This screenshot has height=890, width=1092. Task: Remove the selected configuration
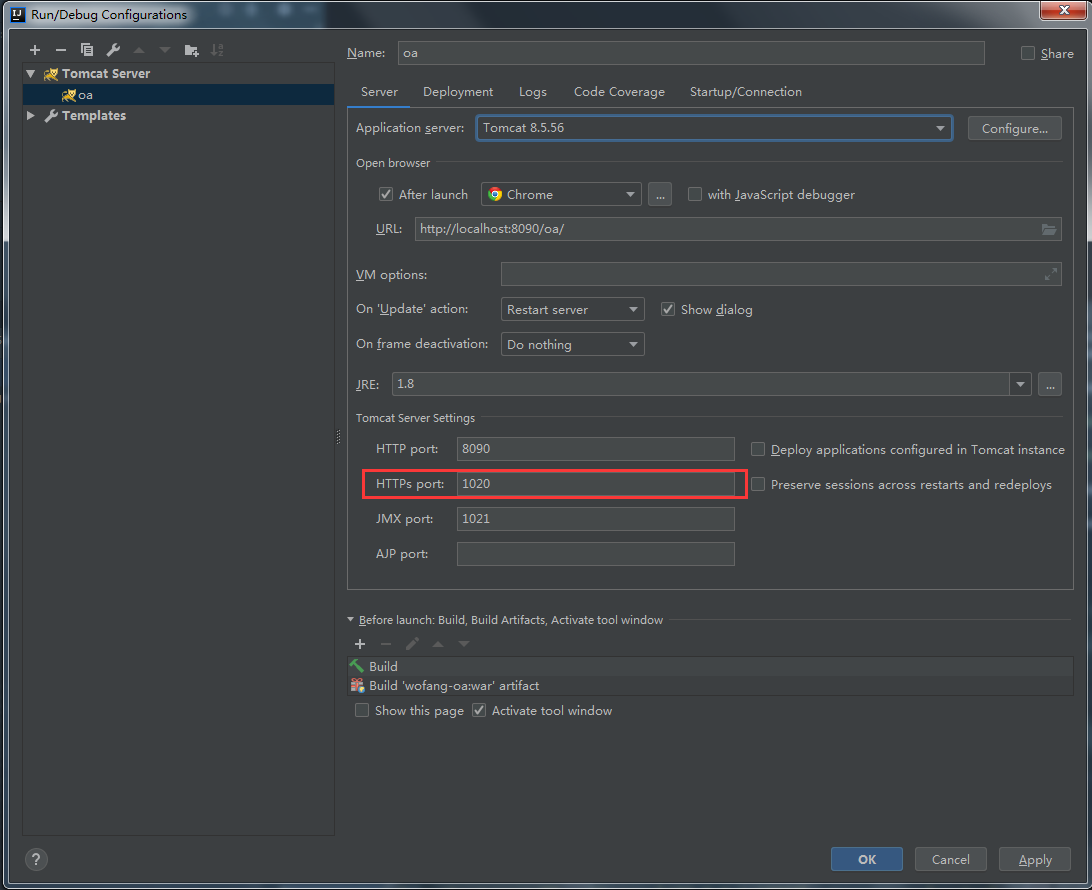tap(60, 49)
